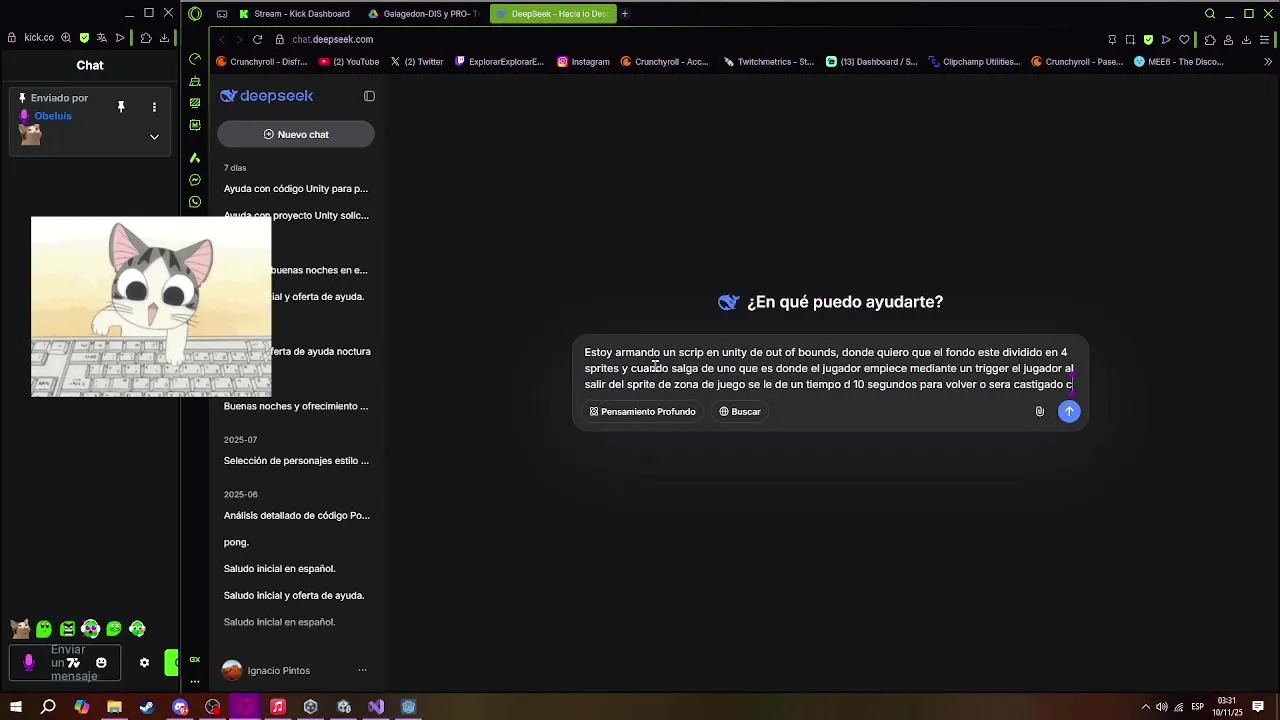Image resolution: width=1280 pixels, height=720 pixels.
Task: Attach a file with the paperclip icon
Action: point(1040,411)
